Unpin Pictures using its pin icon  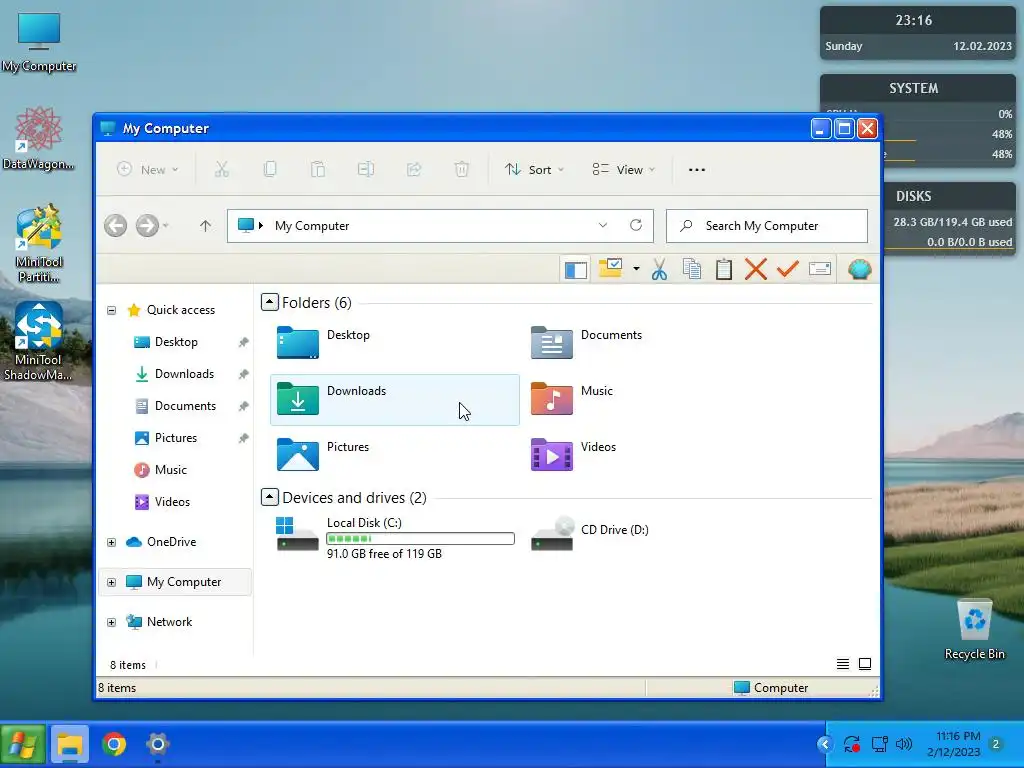pyautogui.click(x=244, y=438)
